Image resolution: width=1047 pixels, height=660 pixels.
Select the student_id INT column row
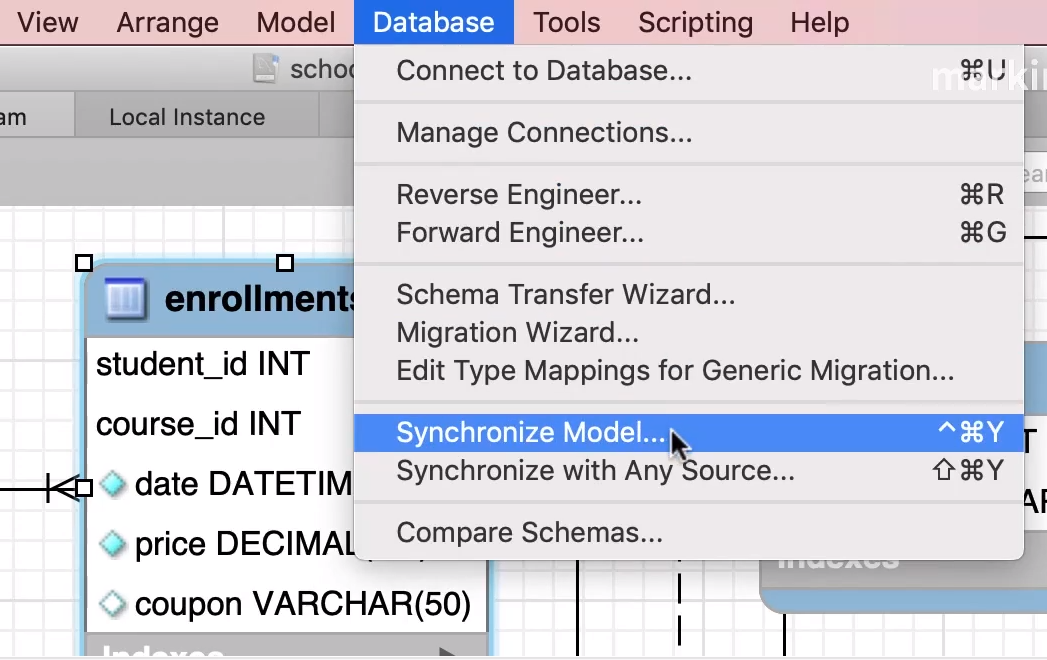(x=203, y=365)
